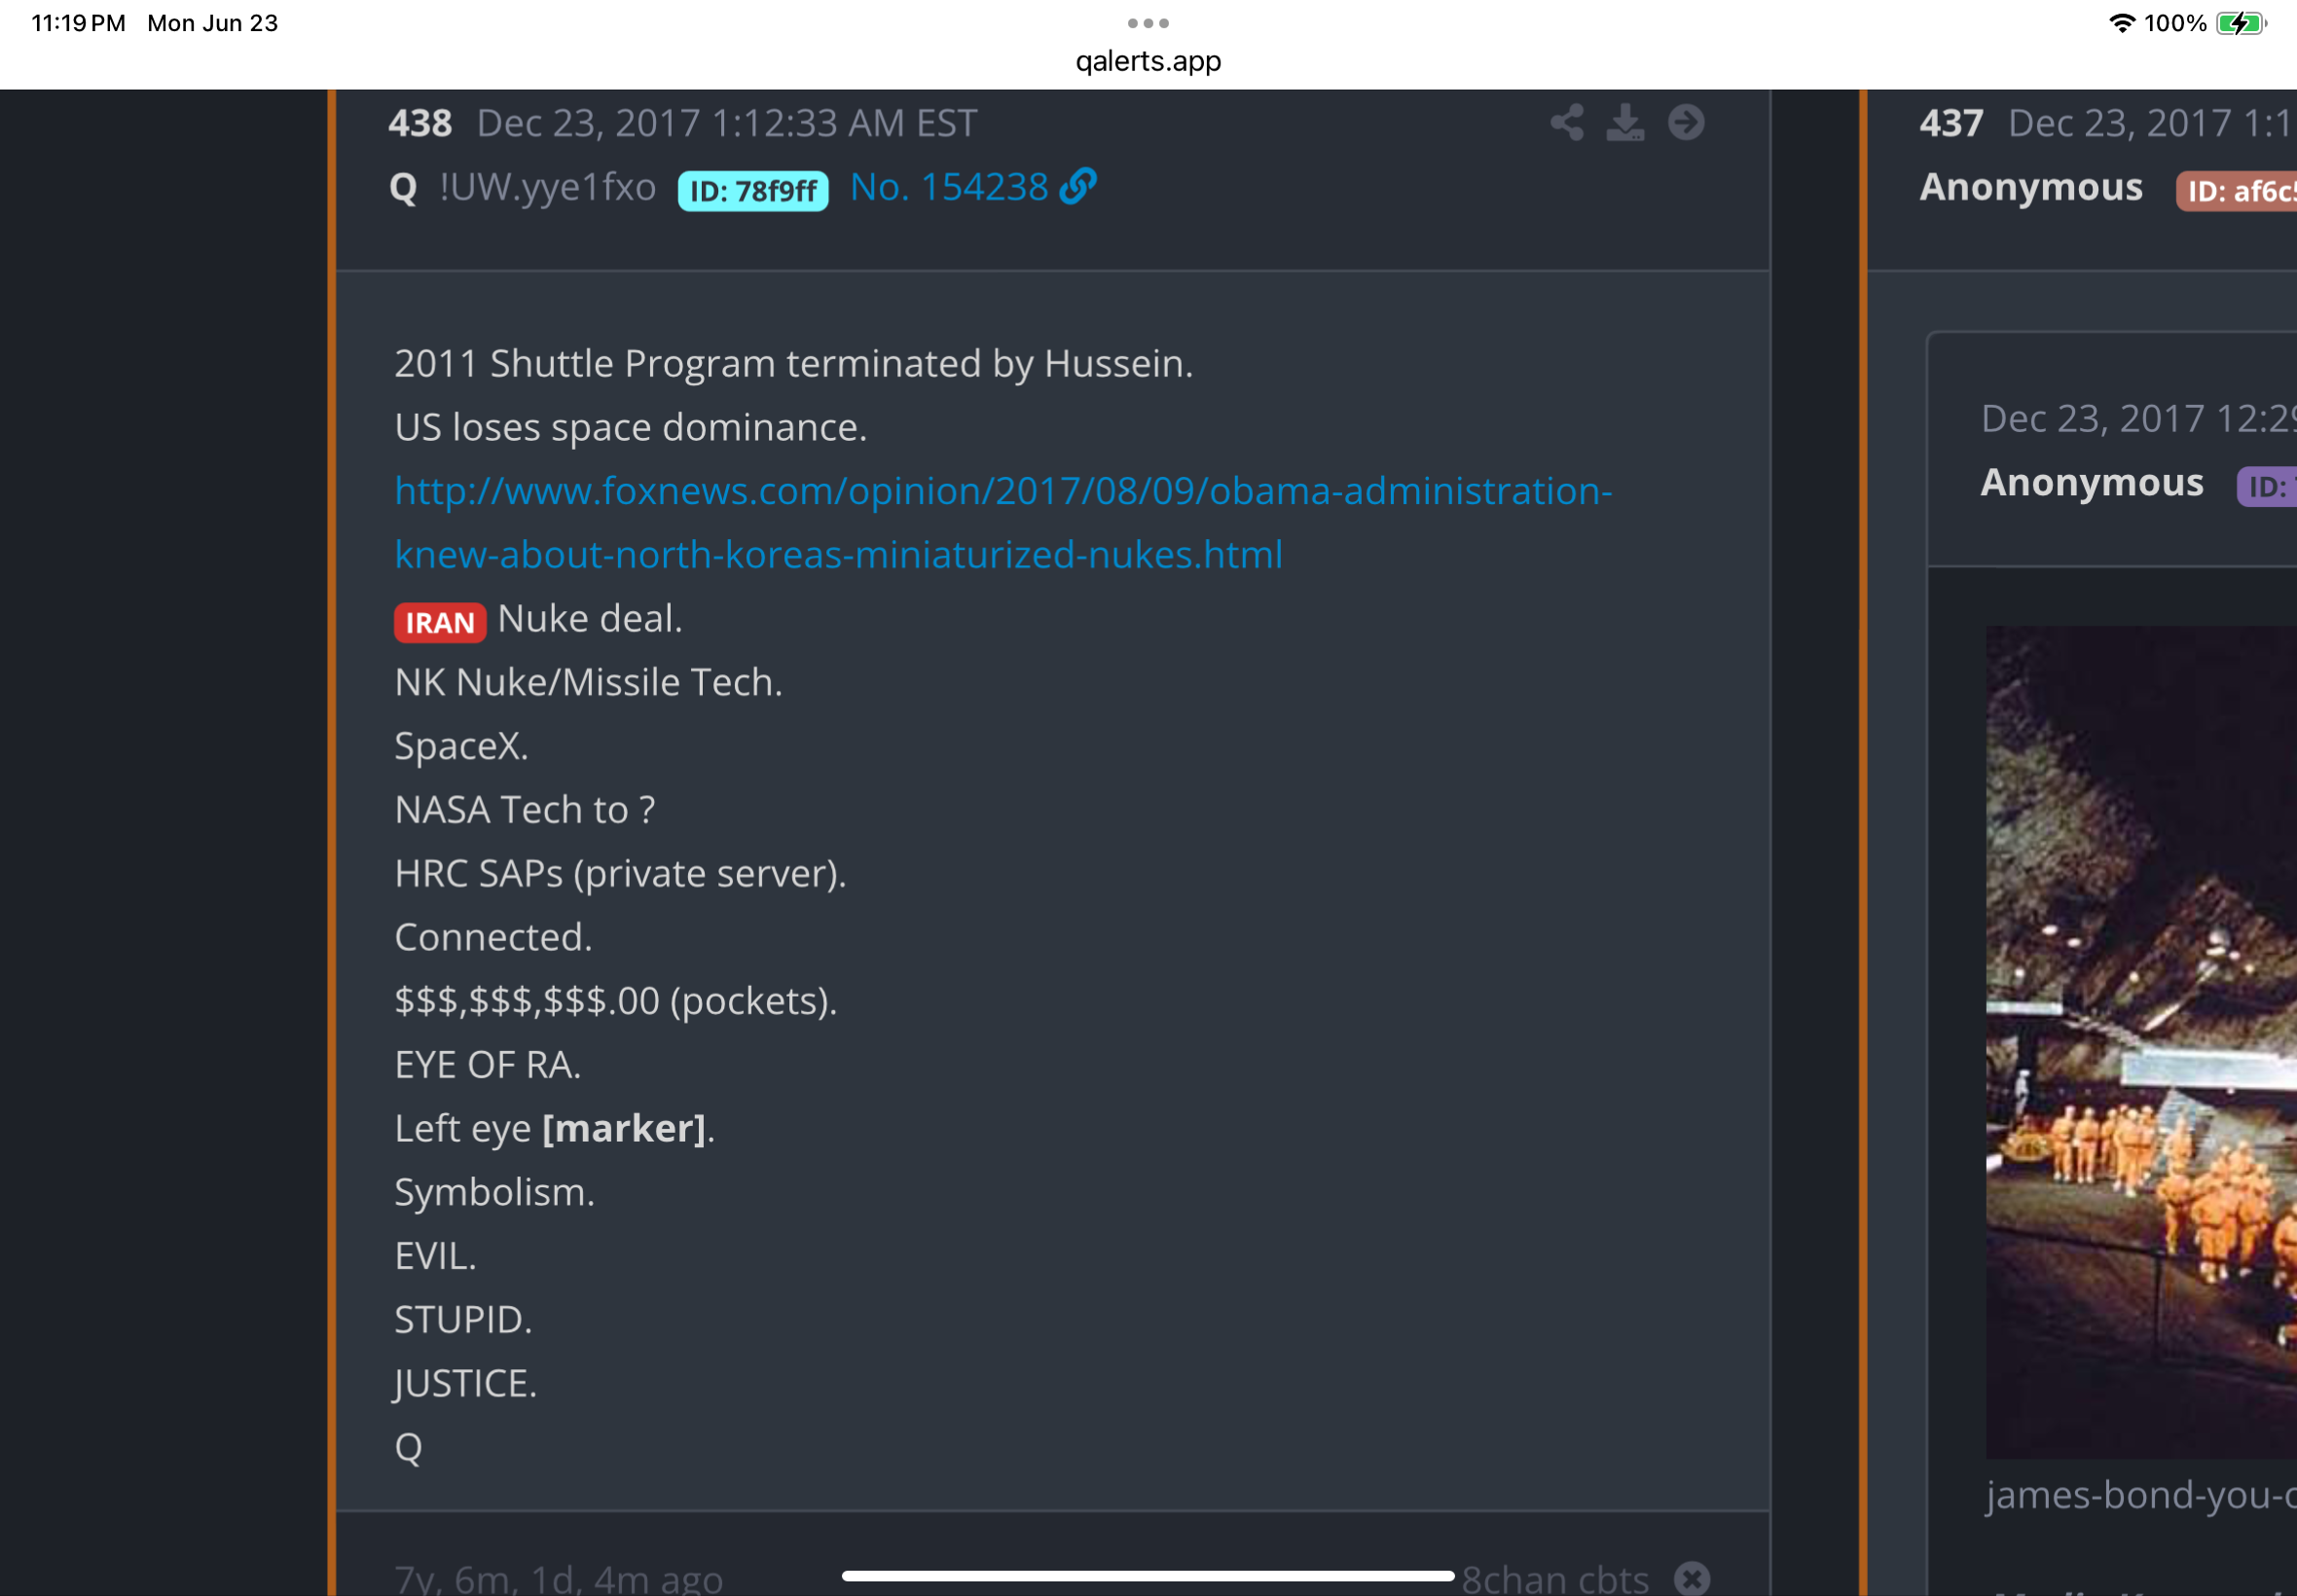Click the chain link icon beside No. 154238

[1078, 187]
